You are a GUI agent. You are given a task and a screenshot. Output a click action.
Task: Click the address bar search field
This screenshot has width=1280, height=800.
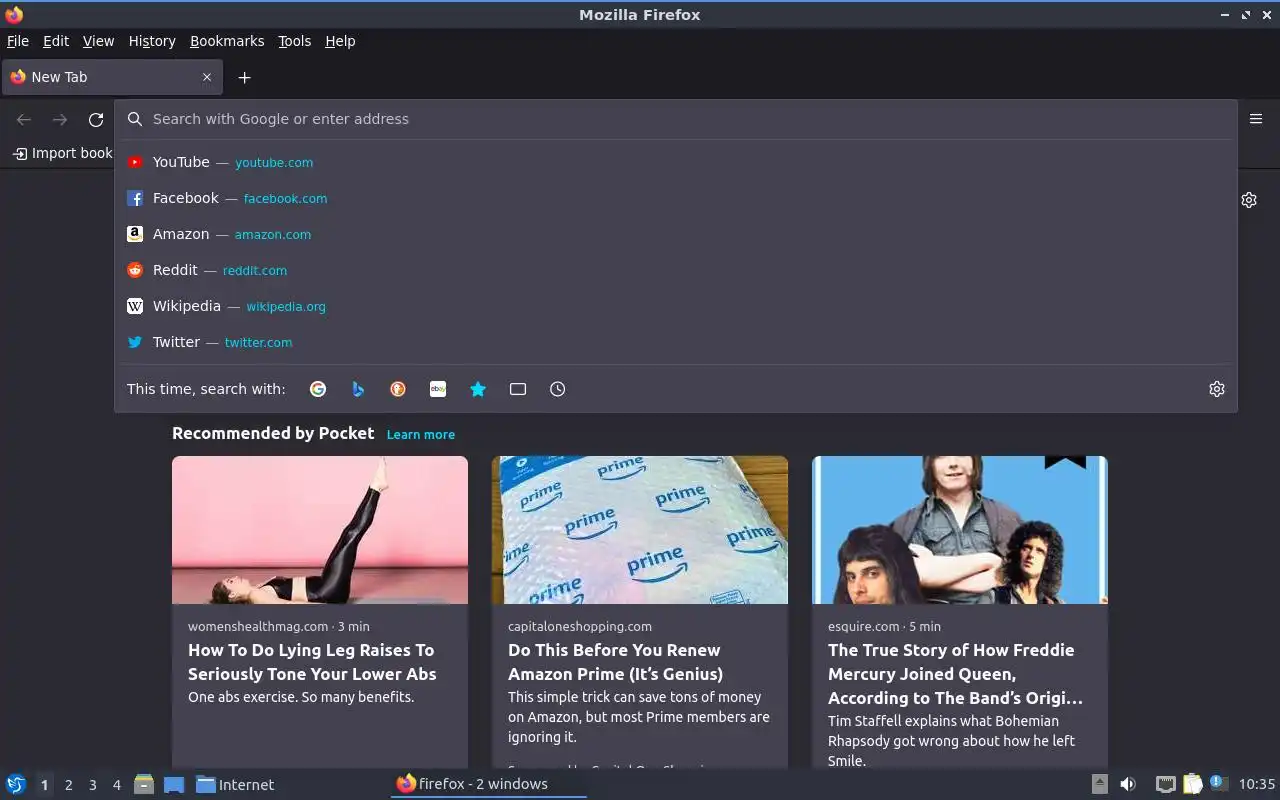pyautogui.click(x=676, y=119)
